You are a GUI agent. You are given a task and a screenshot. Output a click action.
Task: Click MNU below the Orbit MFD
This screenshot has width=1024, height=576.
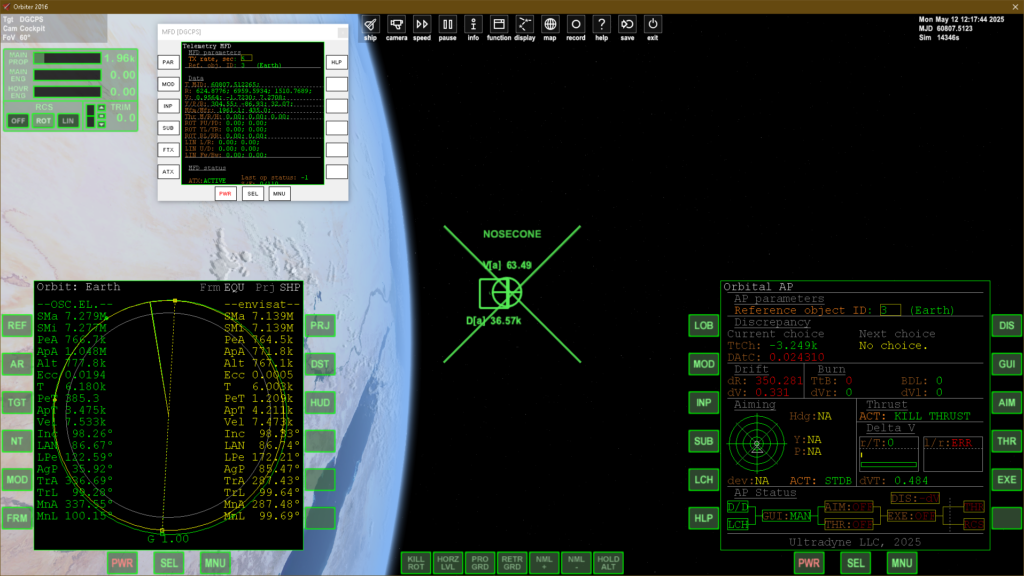pos(215,563)
